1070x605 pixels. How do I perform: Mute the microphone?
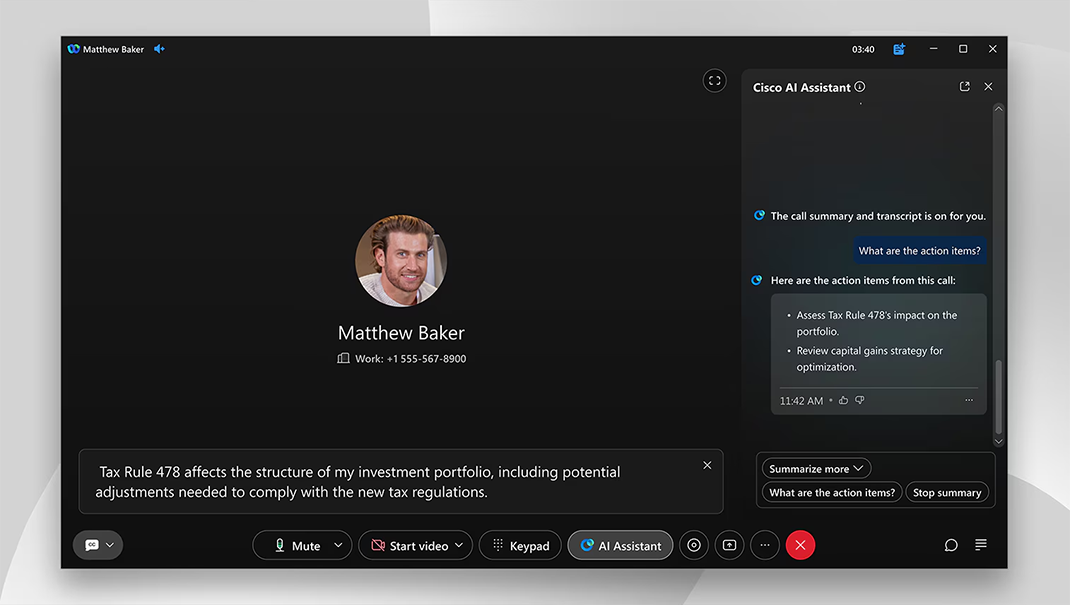click(298, 546)
